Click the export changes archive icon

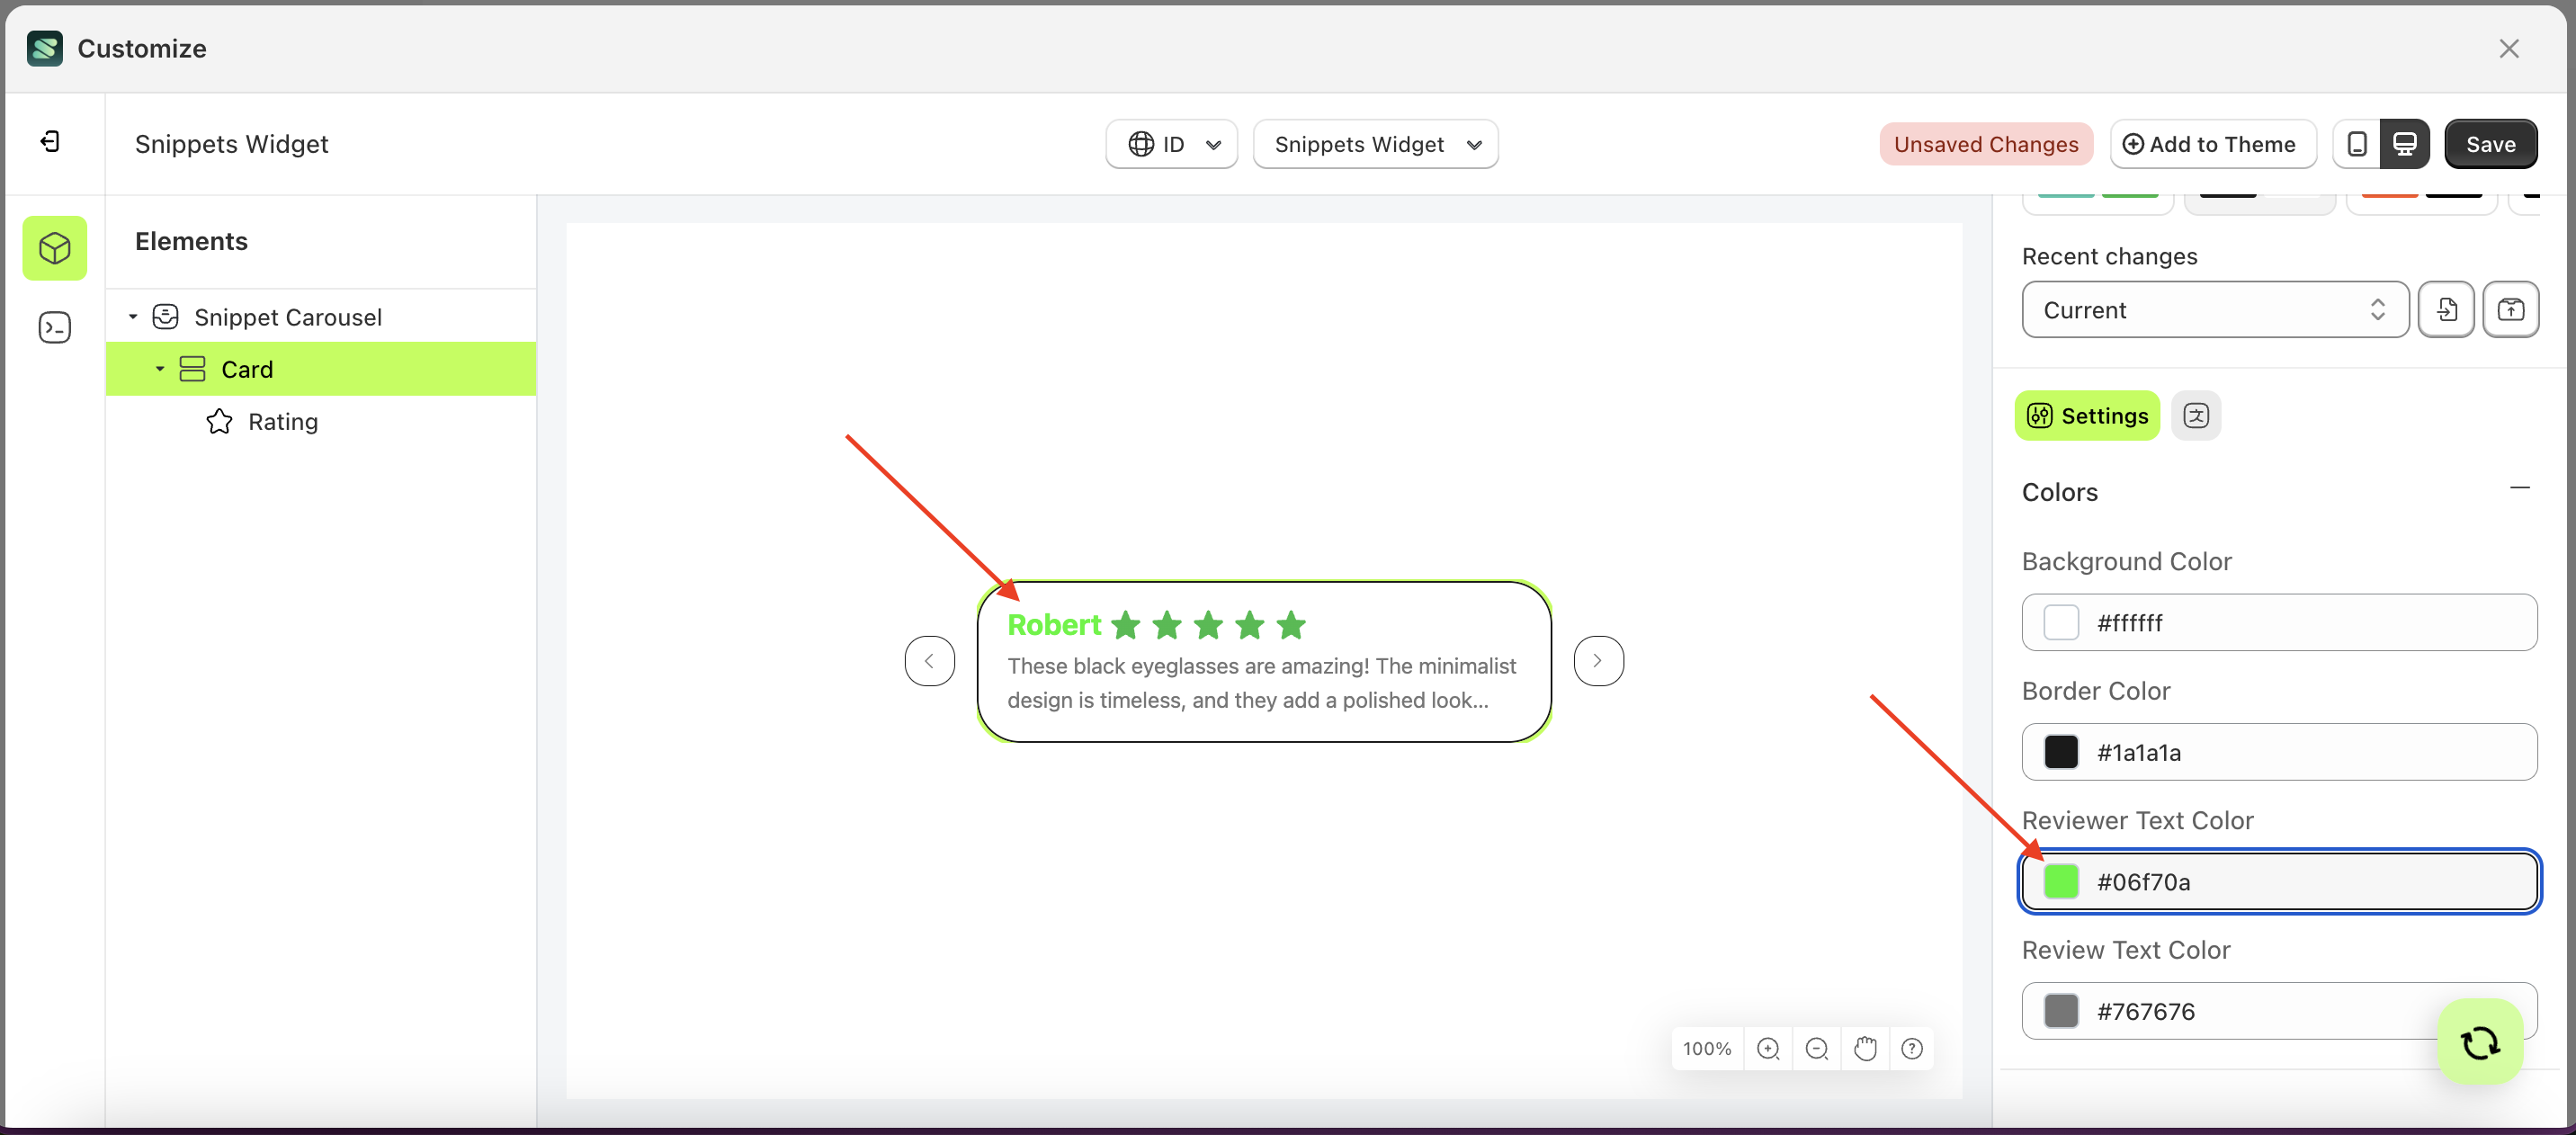2511,309
